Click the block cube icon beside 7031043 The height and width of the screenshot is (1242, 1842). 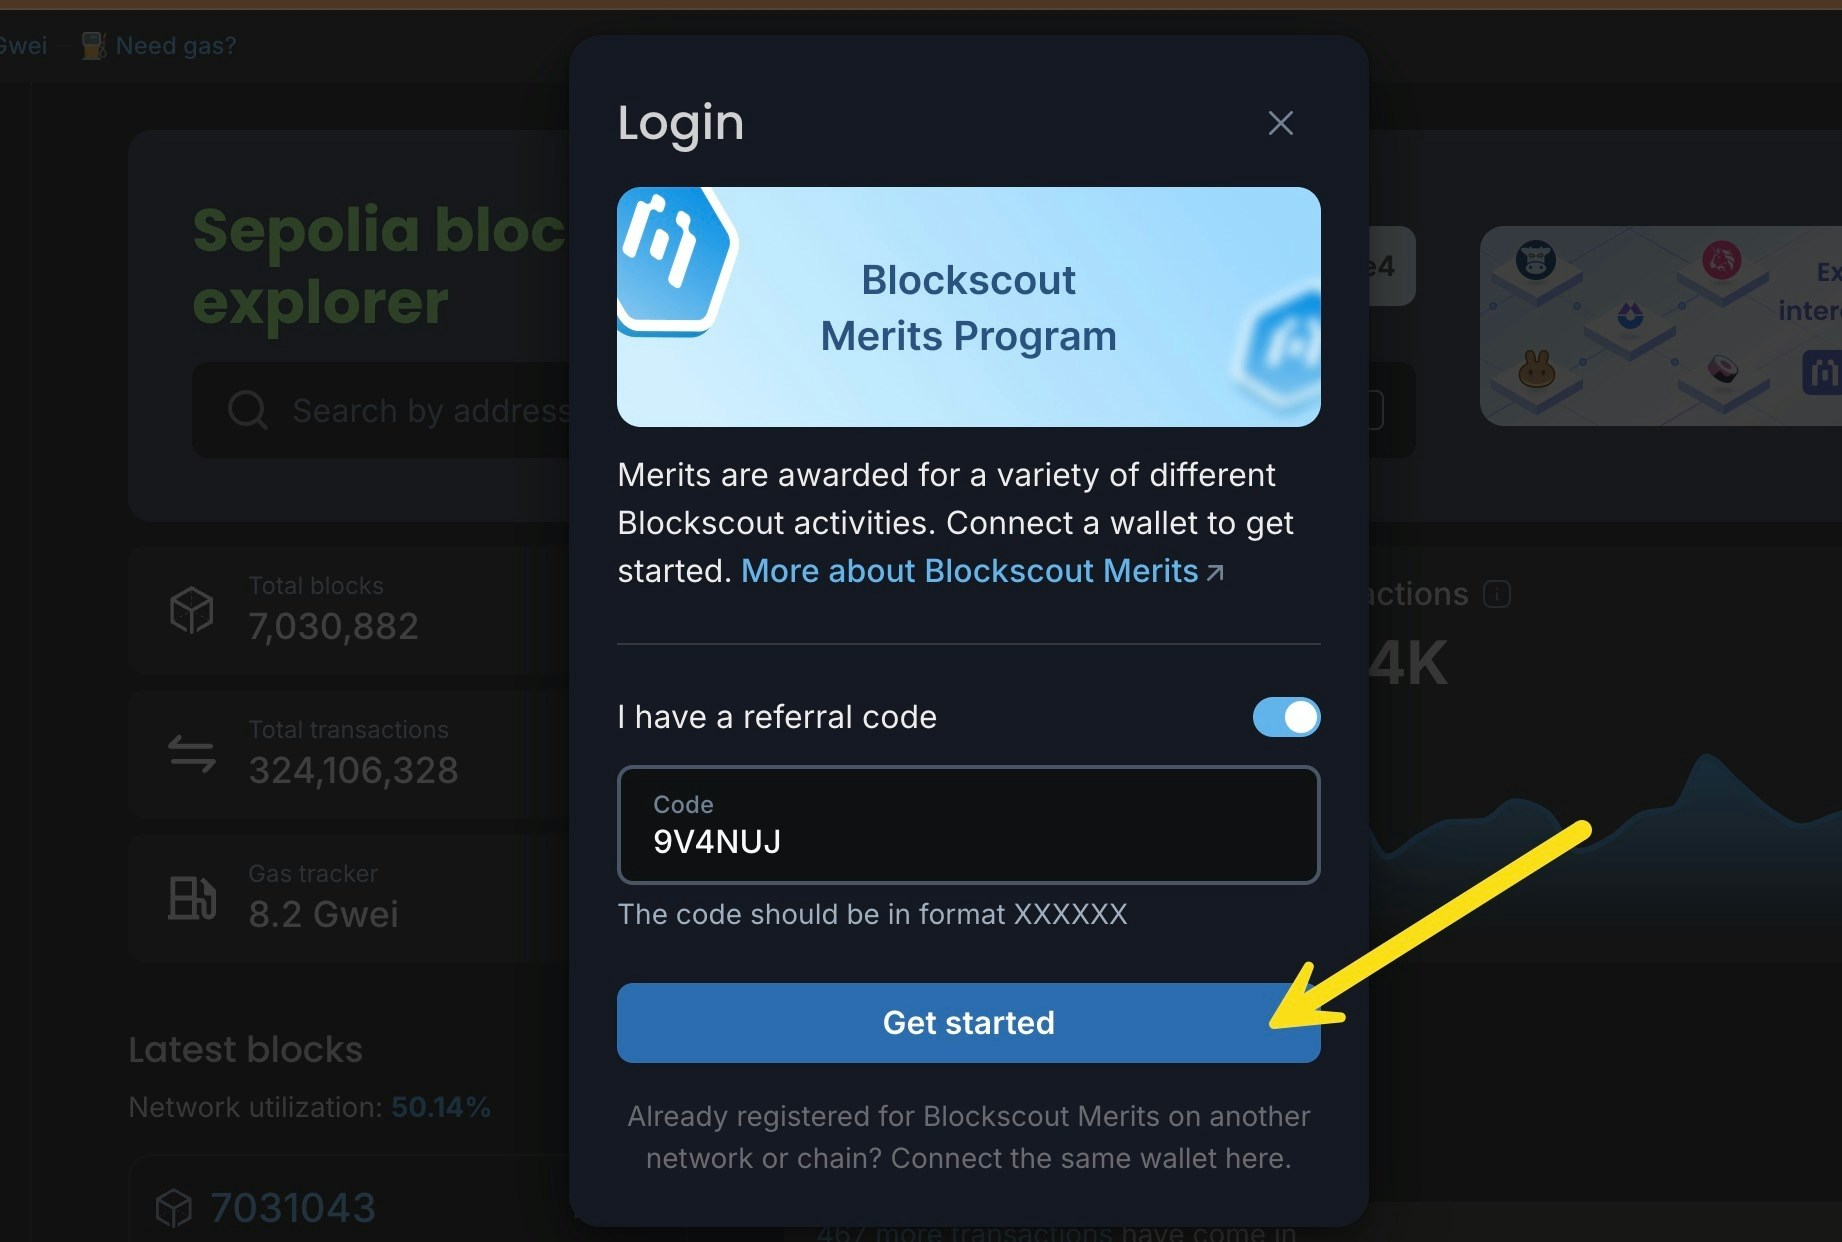[x=174, y=1208]
